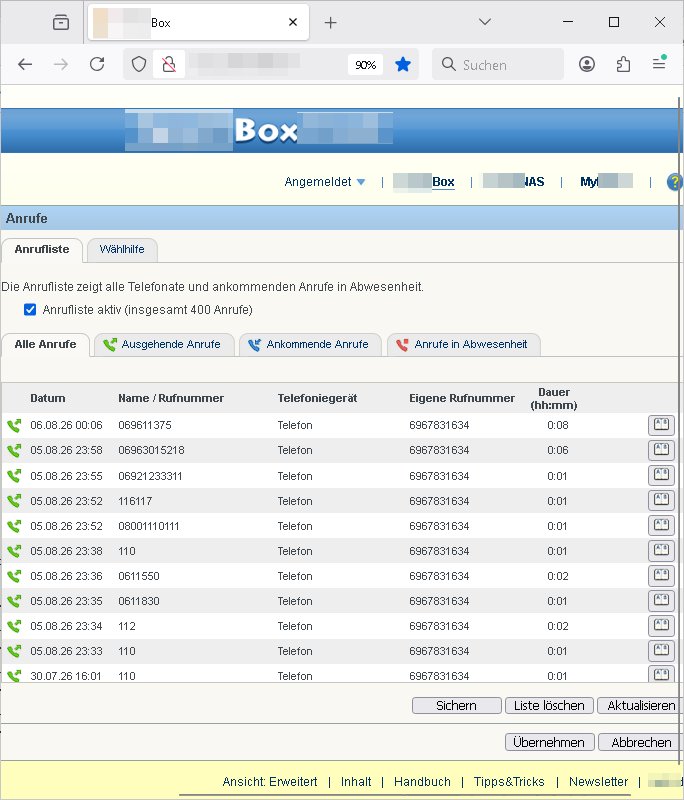Click the number 08001110111
The image size is (684, 800).
pyautogui.click(x=149, y=526)
